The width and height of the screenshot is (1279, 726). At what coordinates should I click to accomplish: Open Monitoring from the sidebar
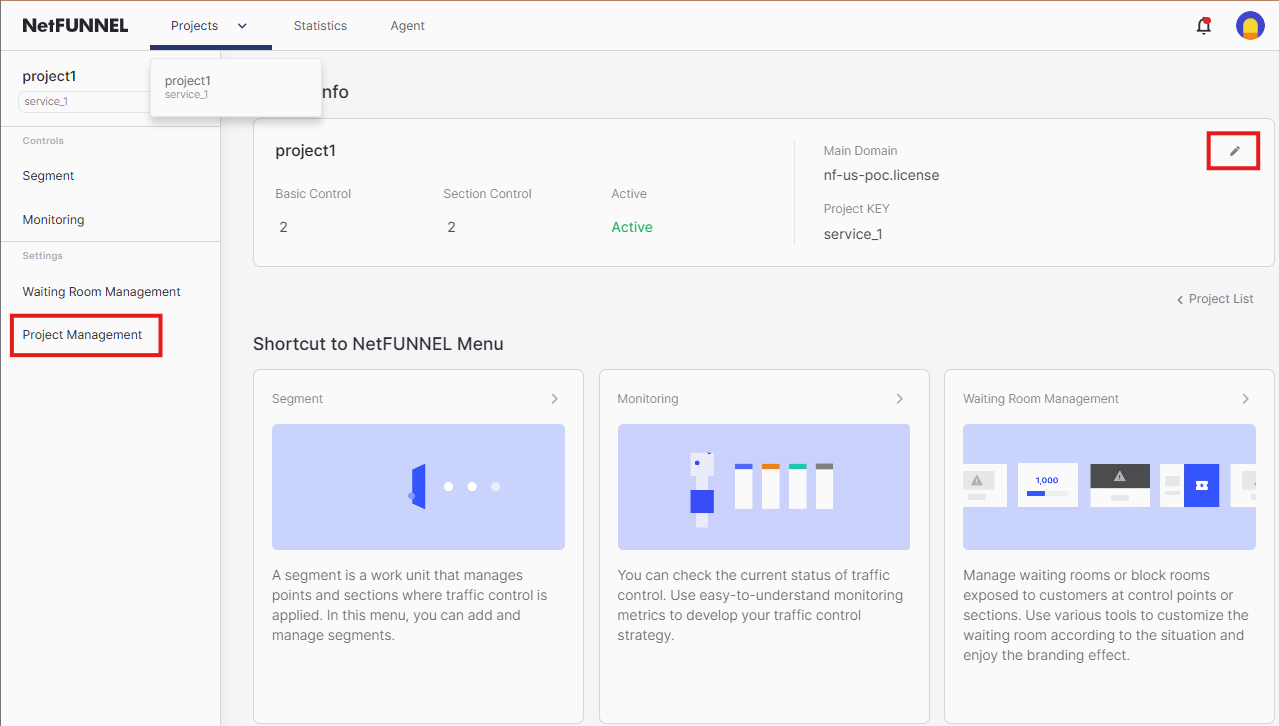point(52,219)
